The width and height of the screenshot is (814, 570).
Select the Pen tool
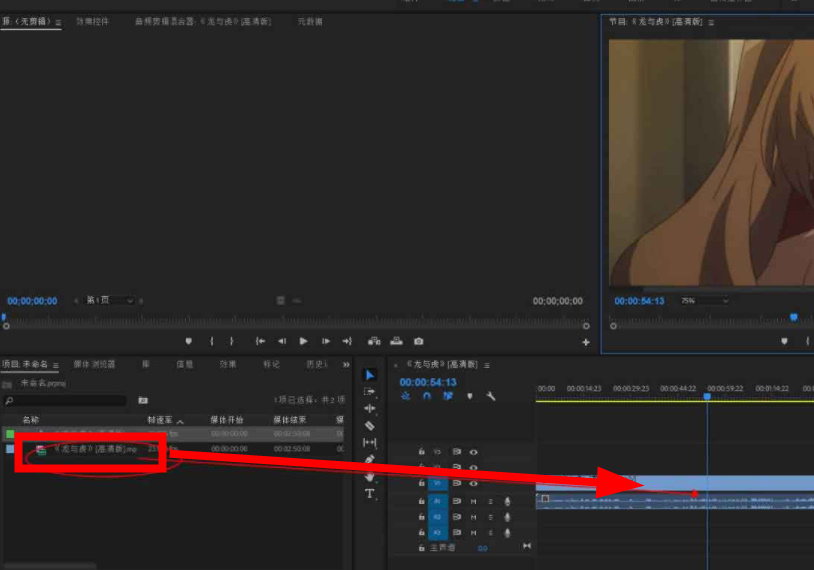pos(370,459)
